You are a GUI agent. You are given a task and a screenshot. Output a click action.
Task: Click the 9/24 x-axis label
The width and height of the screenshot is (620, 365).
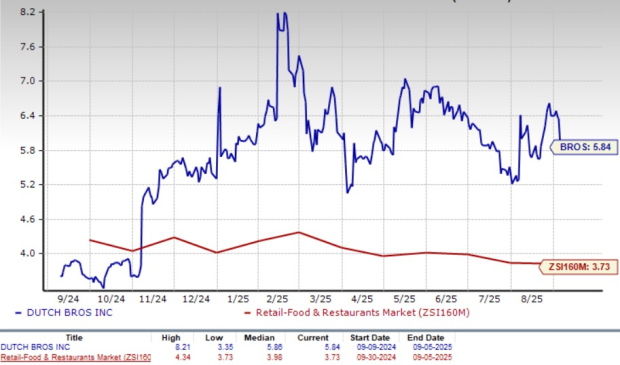click(x=69, y=299)
